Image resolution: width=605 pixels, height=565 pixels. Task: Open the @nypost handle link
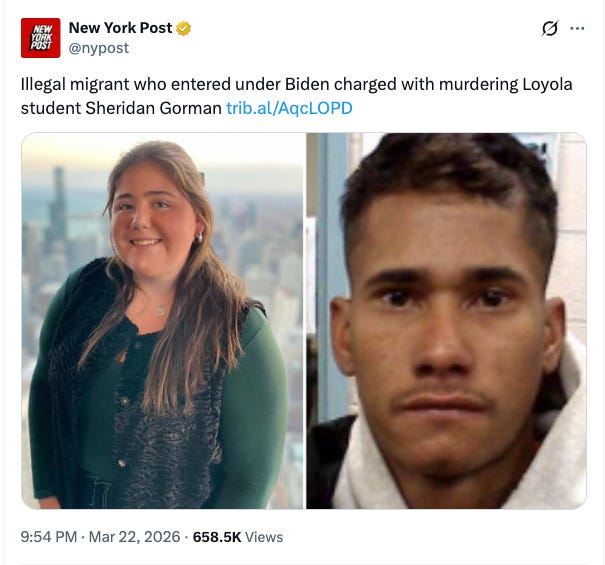tap(99, 48)
